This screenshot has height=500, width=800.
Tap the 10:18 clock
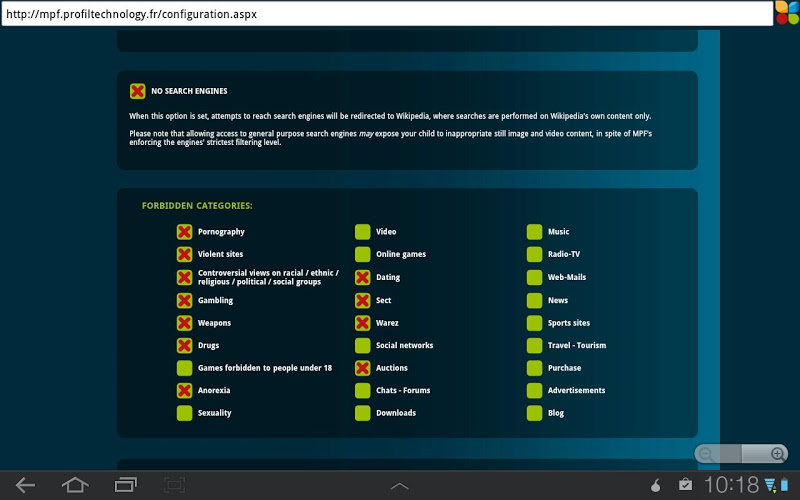click(732, 485)
